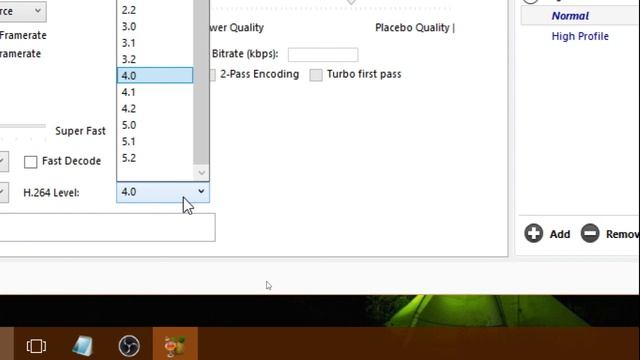Select level 5.0 in dropdown list
Viewport: 640px width, 360px height.
pos(155,125)
